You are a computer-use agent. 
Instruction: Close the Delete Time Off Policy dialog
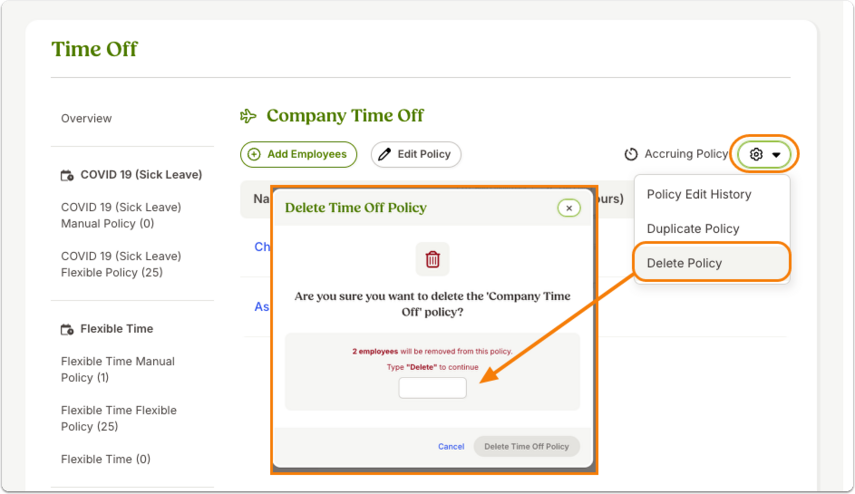569,208
